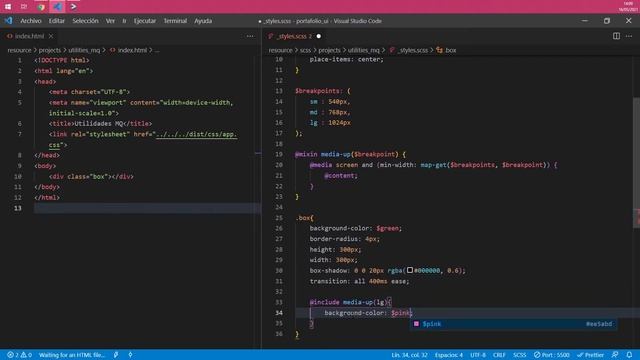640x360 pixels.
Task: Click the 'Lín. 34, col. 32' cursor position
Action: click(409, 355)
